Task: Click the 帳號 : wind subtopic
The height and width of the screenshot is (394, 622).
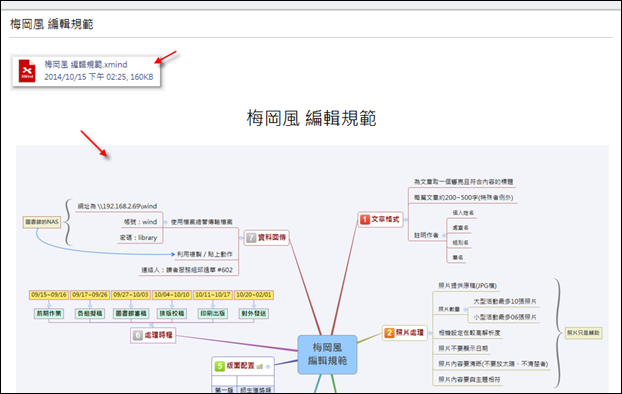Action: click(140, 222)
